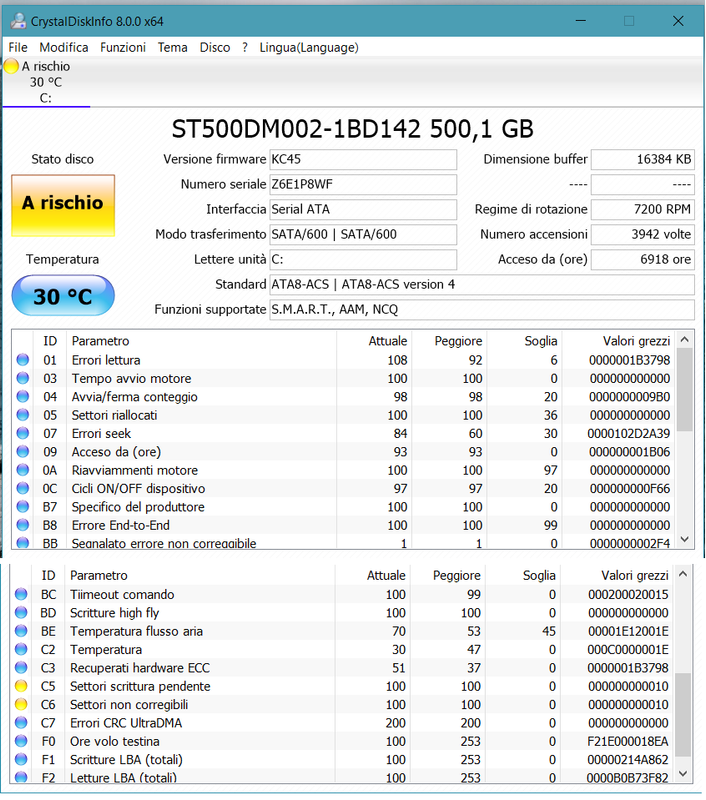Click the Versione firmware field KC45
The height and width of the screenshot is (800, 706).
coord(363,159)
